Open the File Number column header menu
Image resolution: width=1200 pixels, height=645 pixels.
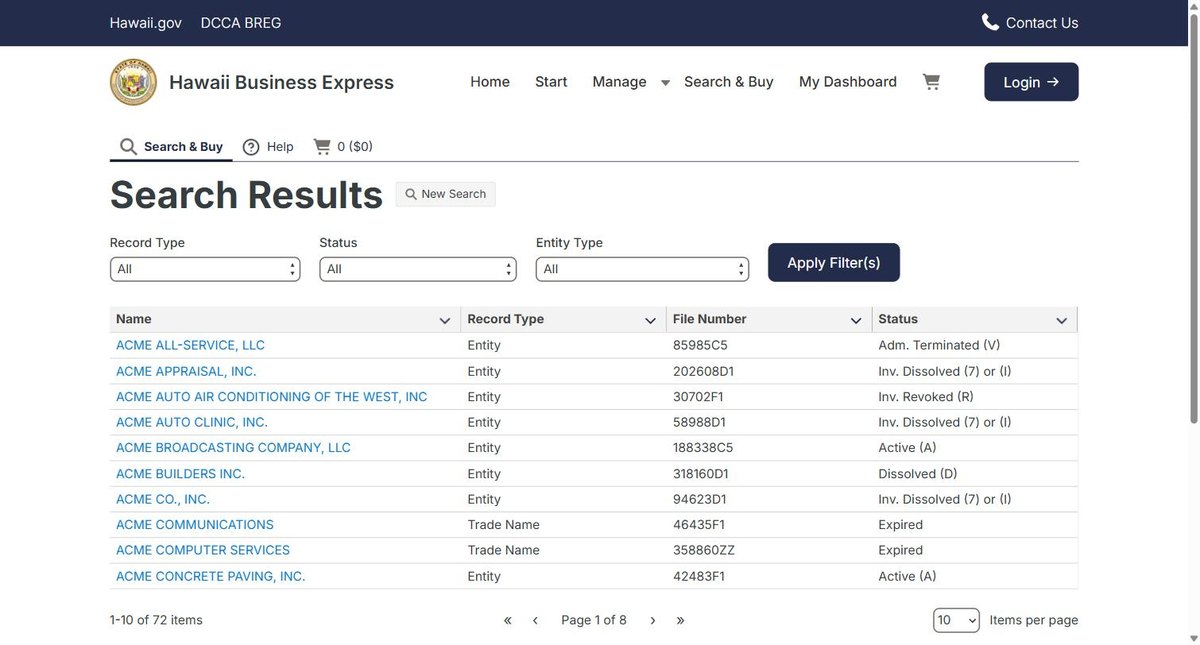pos(856,320)
